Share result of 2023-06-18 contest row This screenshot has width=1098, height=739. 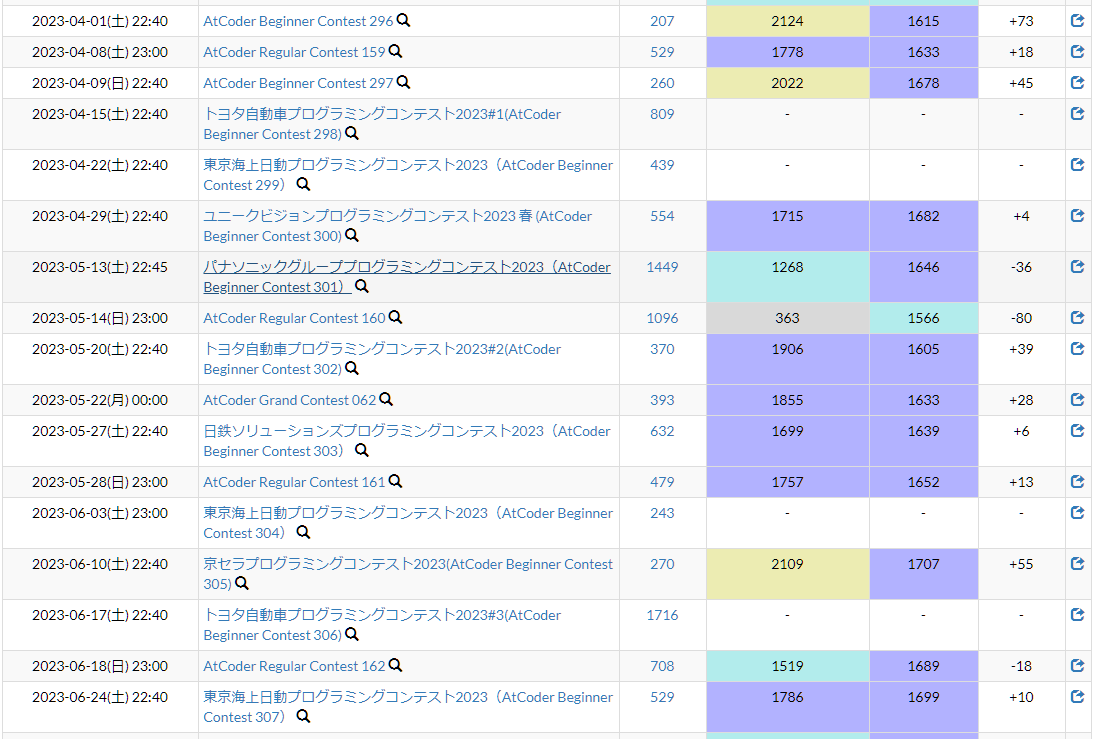coord(1078,666)
